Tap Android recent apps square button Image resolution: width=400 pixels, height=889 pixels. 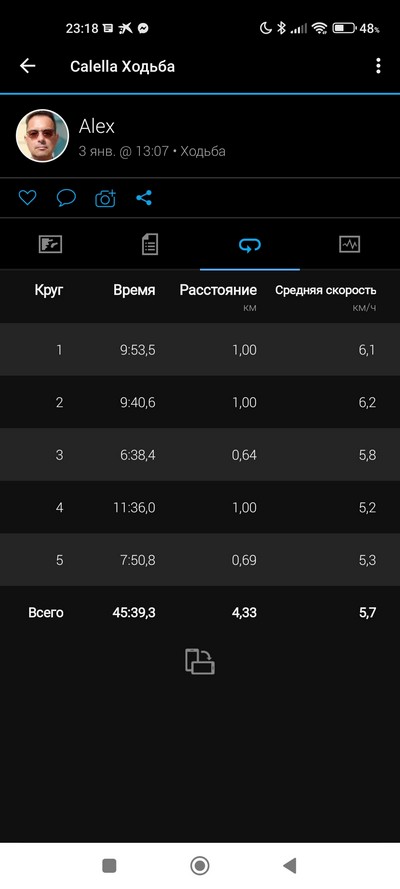click(109, 865)
